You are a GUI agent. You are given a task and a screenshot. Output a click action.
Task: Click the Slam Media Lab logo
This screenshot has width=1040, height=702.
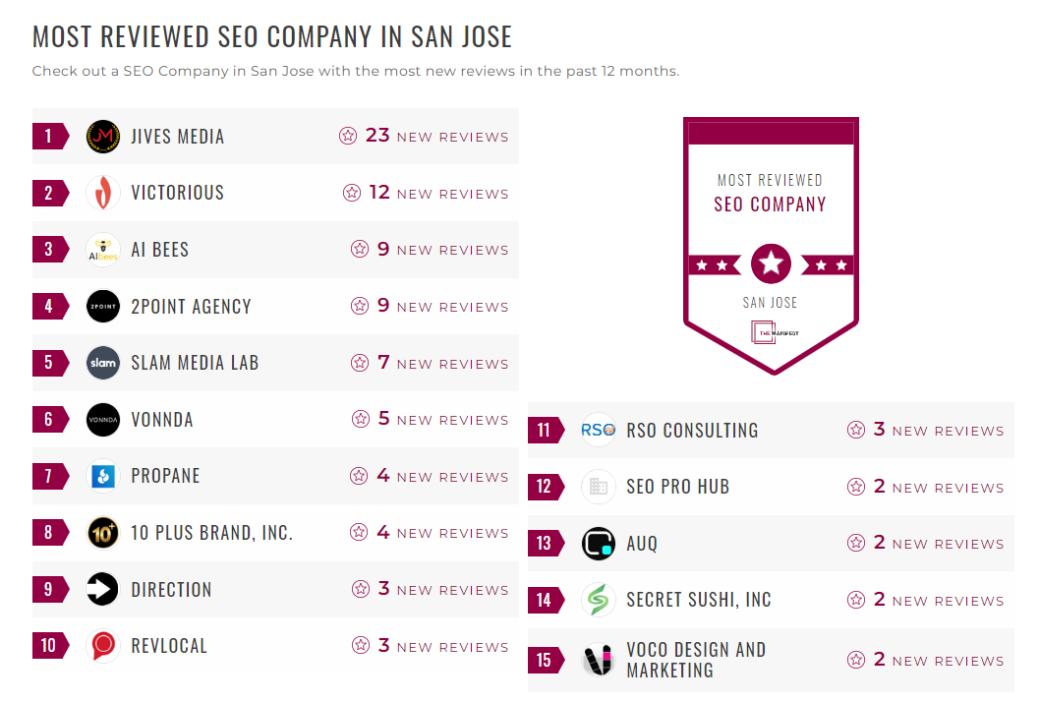coord(102,362)
